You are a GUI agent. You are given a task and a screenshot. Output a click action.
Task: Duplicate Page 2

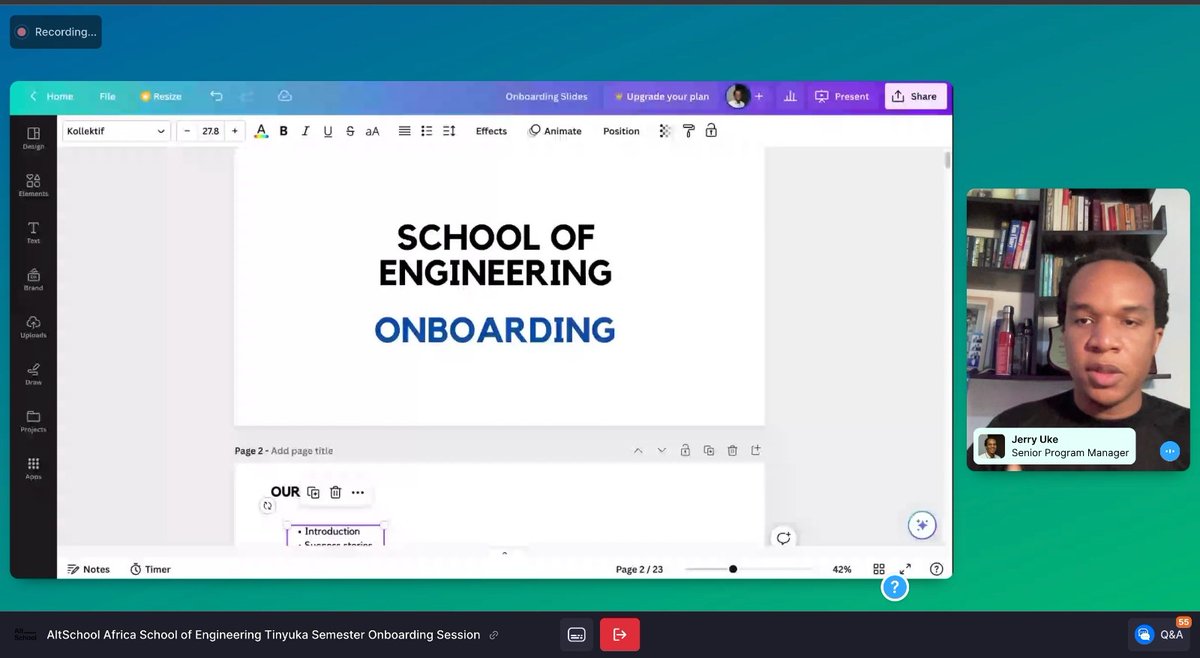(x=709, y=451)
